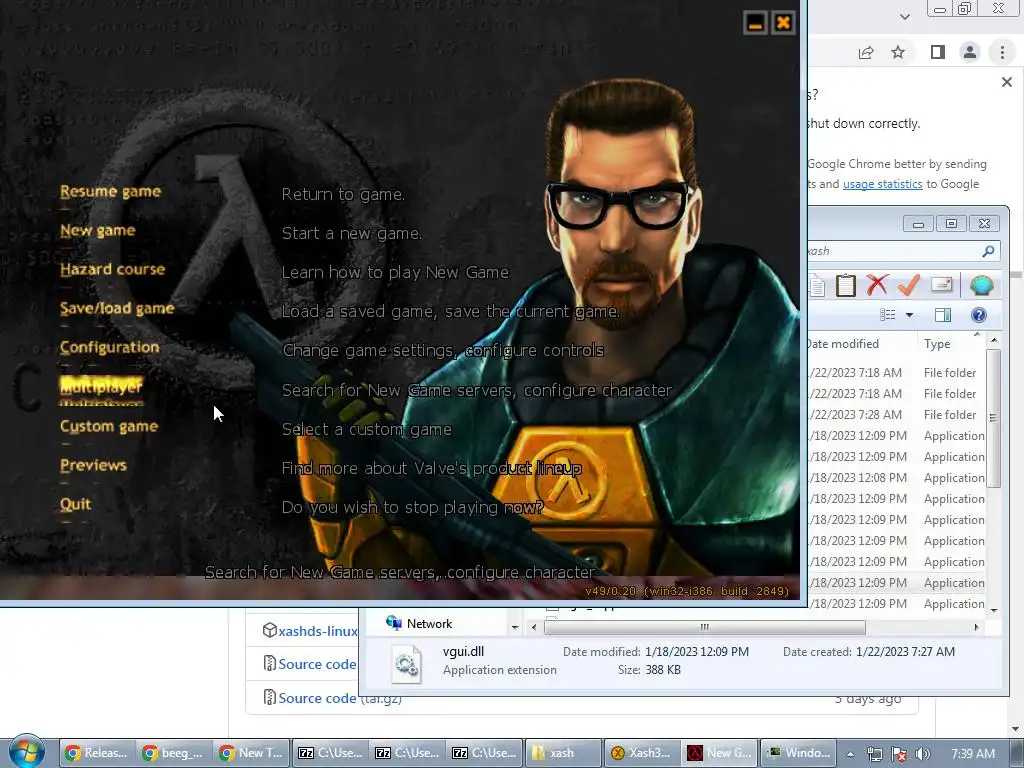Switch to the New G... game taskbar button
The height and width of the screenshot is (768, 1024).
[720, 753]
